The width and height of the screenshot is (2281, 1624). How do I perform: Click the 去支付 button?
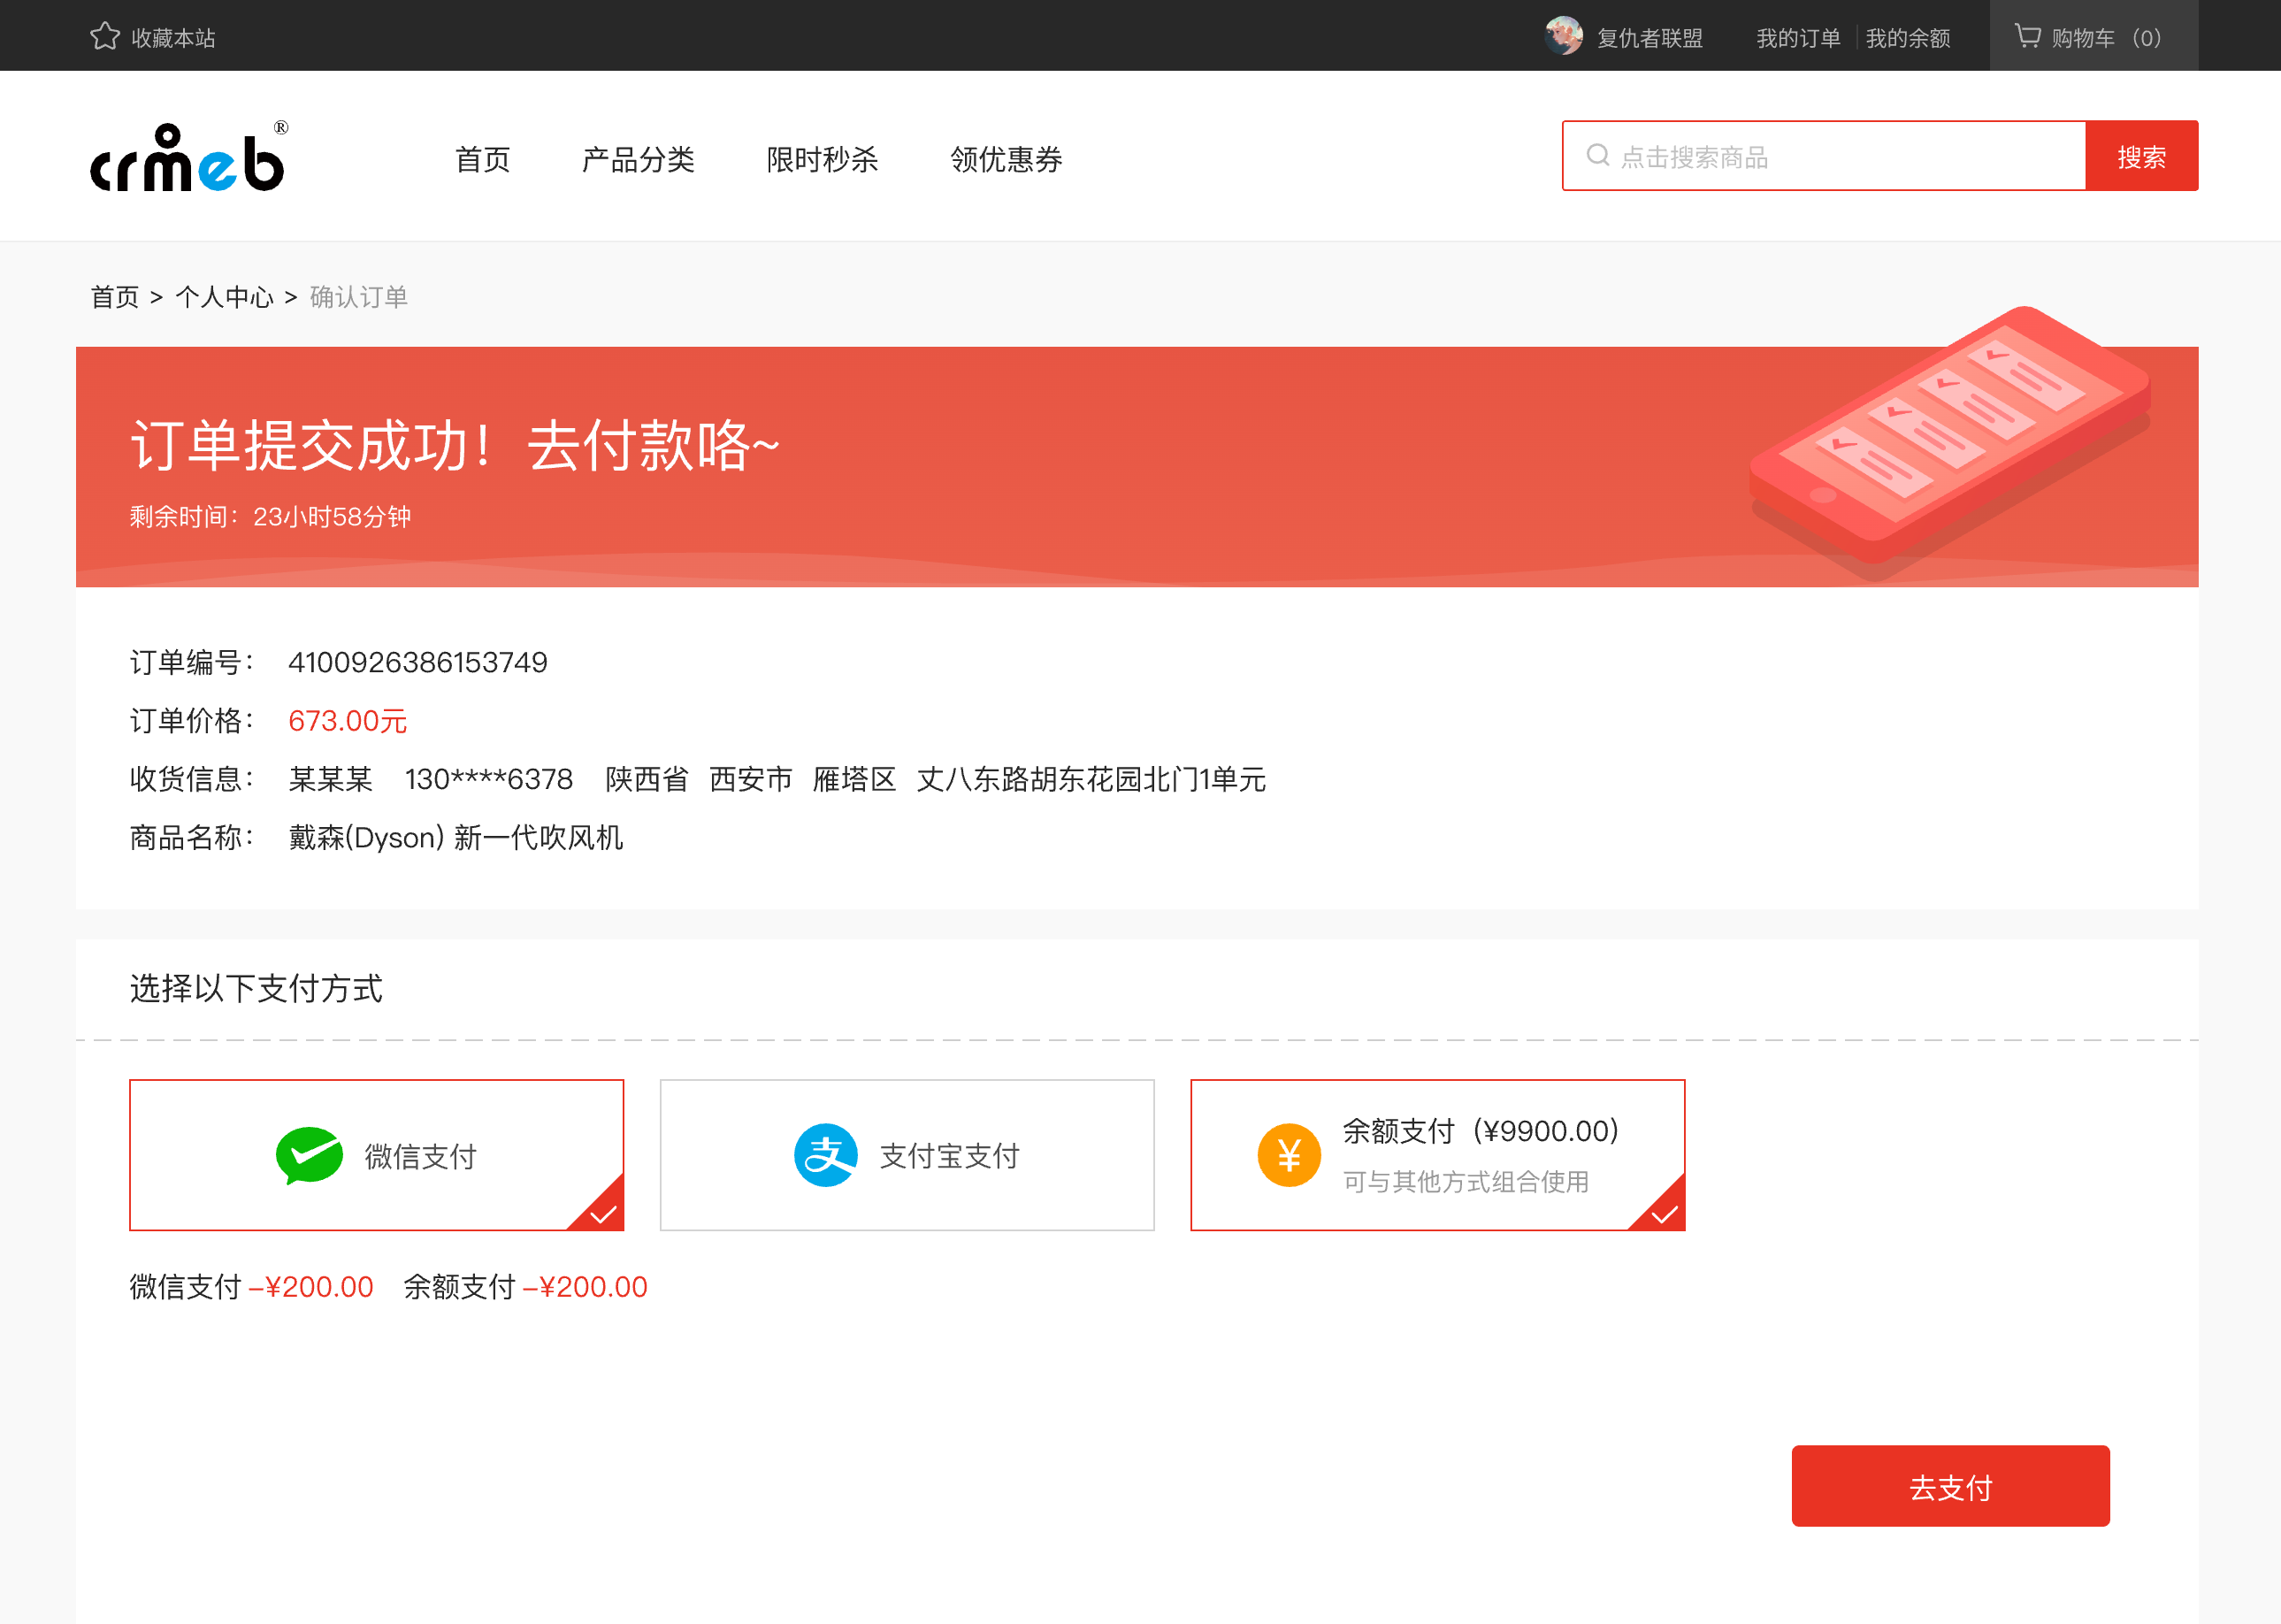click(1950, 1486)
